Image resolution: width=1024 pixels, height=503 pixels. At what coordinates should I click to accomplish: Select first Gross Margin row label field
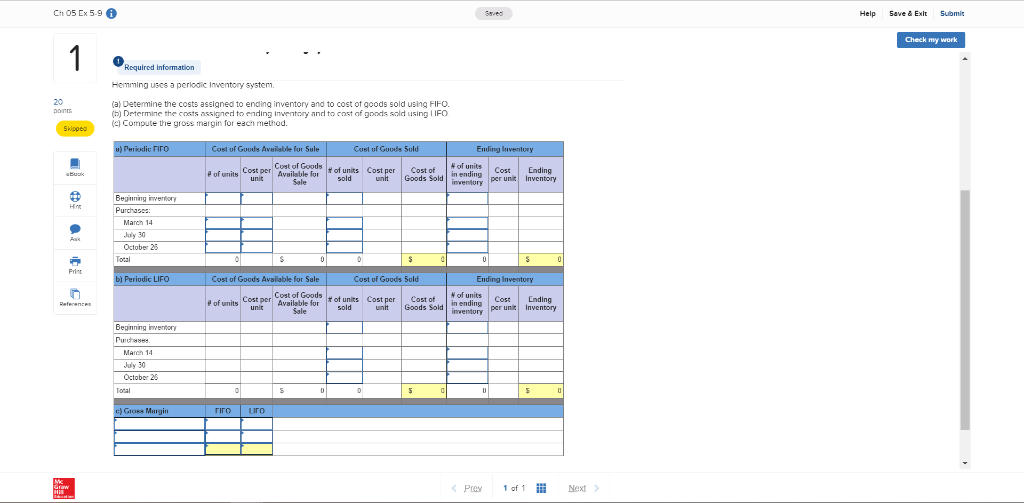point(159,424)
